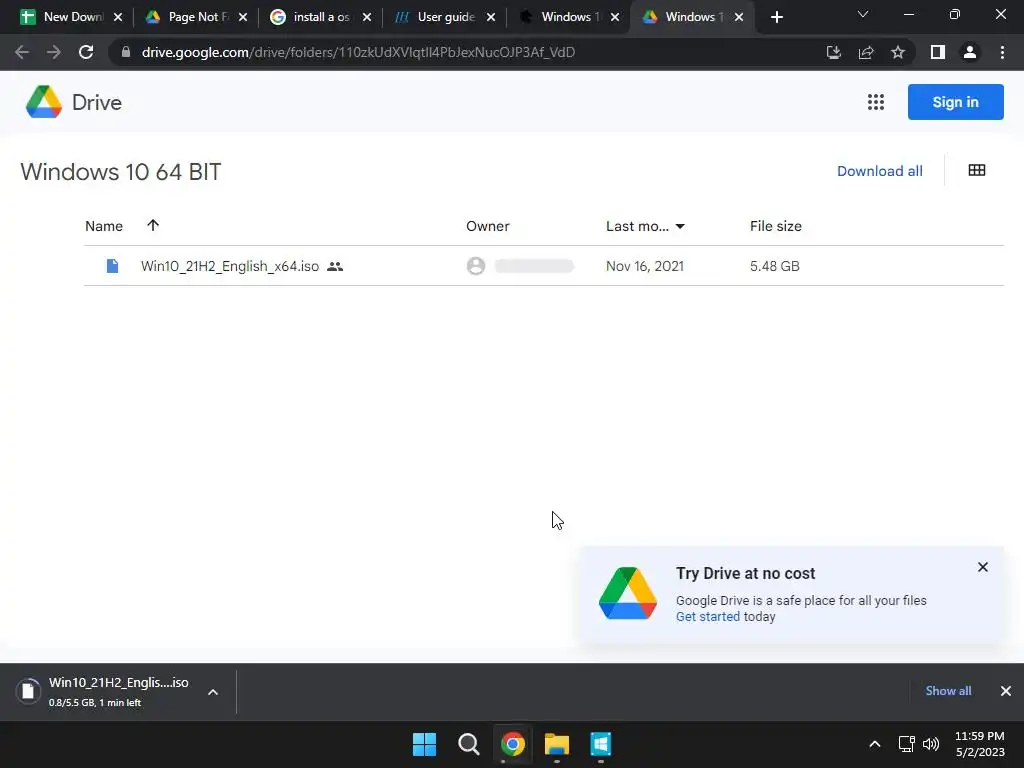
Task: Reload the current page
Action: pos(86,52)
